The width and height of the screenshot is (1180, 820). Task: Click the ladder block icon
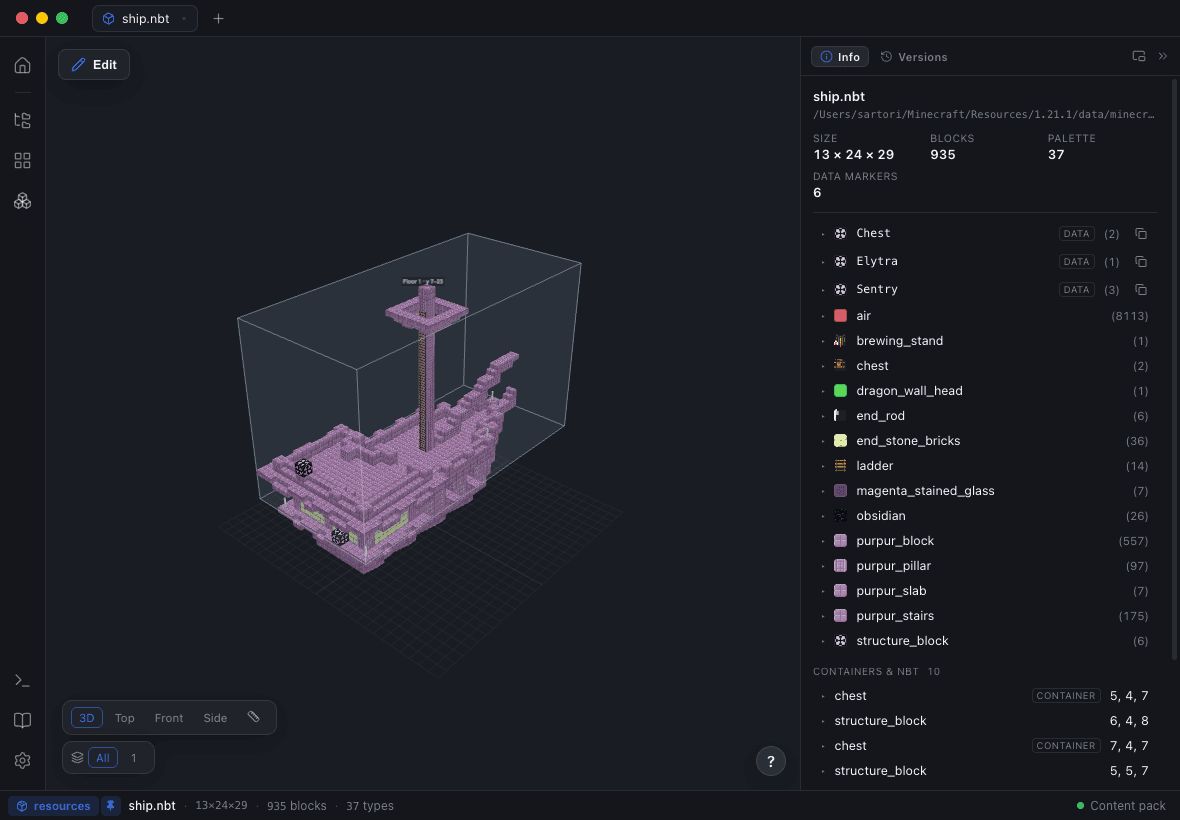point(841,466)
